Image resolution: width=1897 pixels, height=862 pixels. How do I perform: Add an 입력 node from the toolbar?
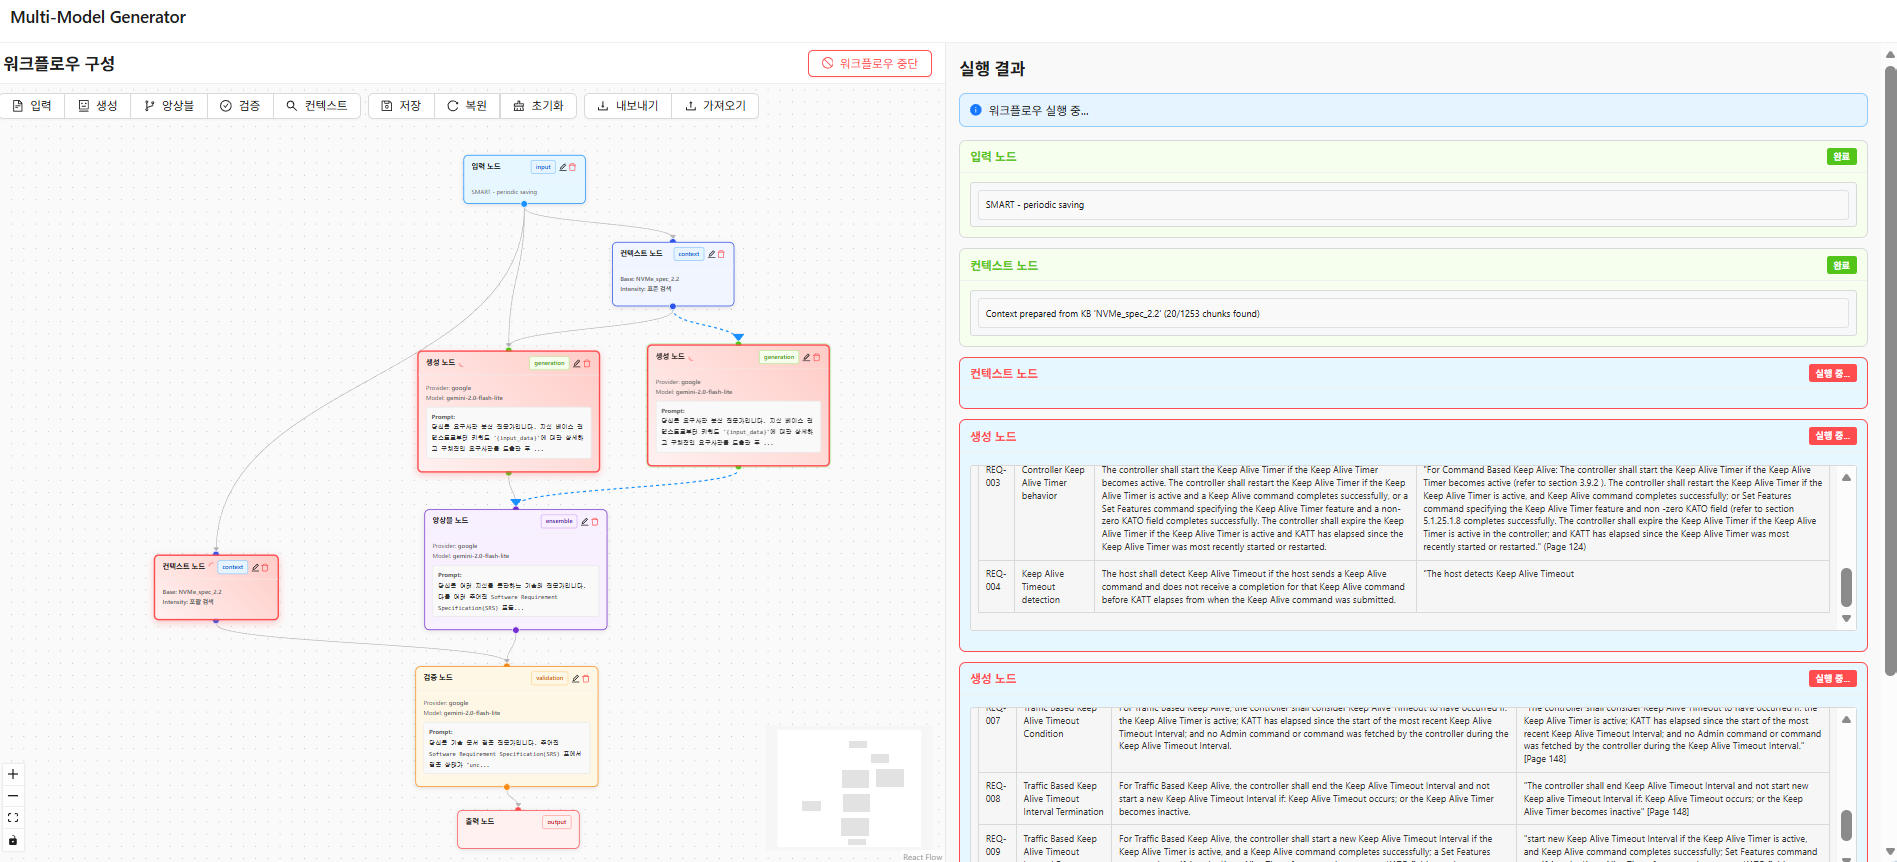click(32, 106)
